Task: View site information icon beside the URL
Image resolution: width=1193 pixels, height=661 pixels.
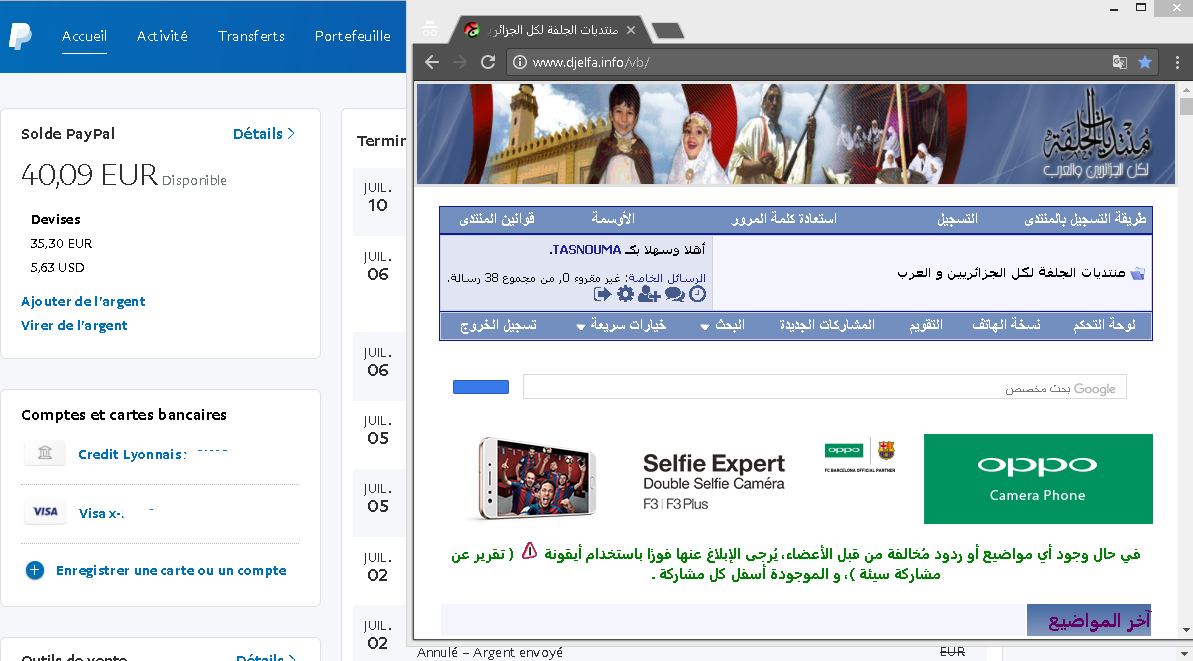Action: click(x=520, y=62)
